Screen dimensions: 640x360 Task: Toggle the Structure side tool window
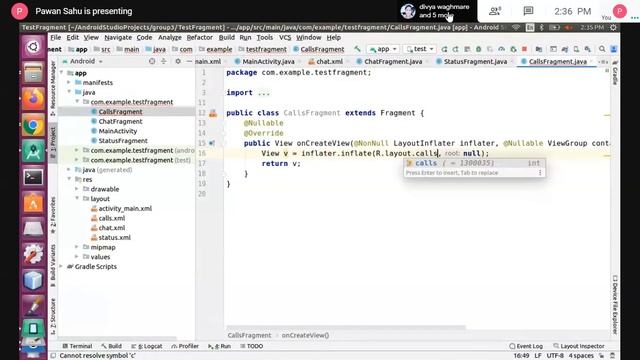(x=53, y=316)
